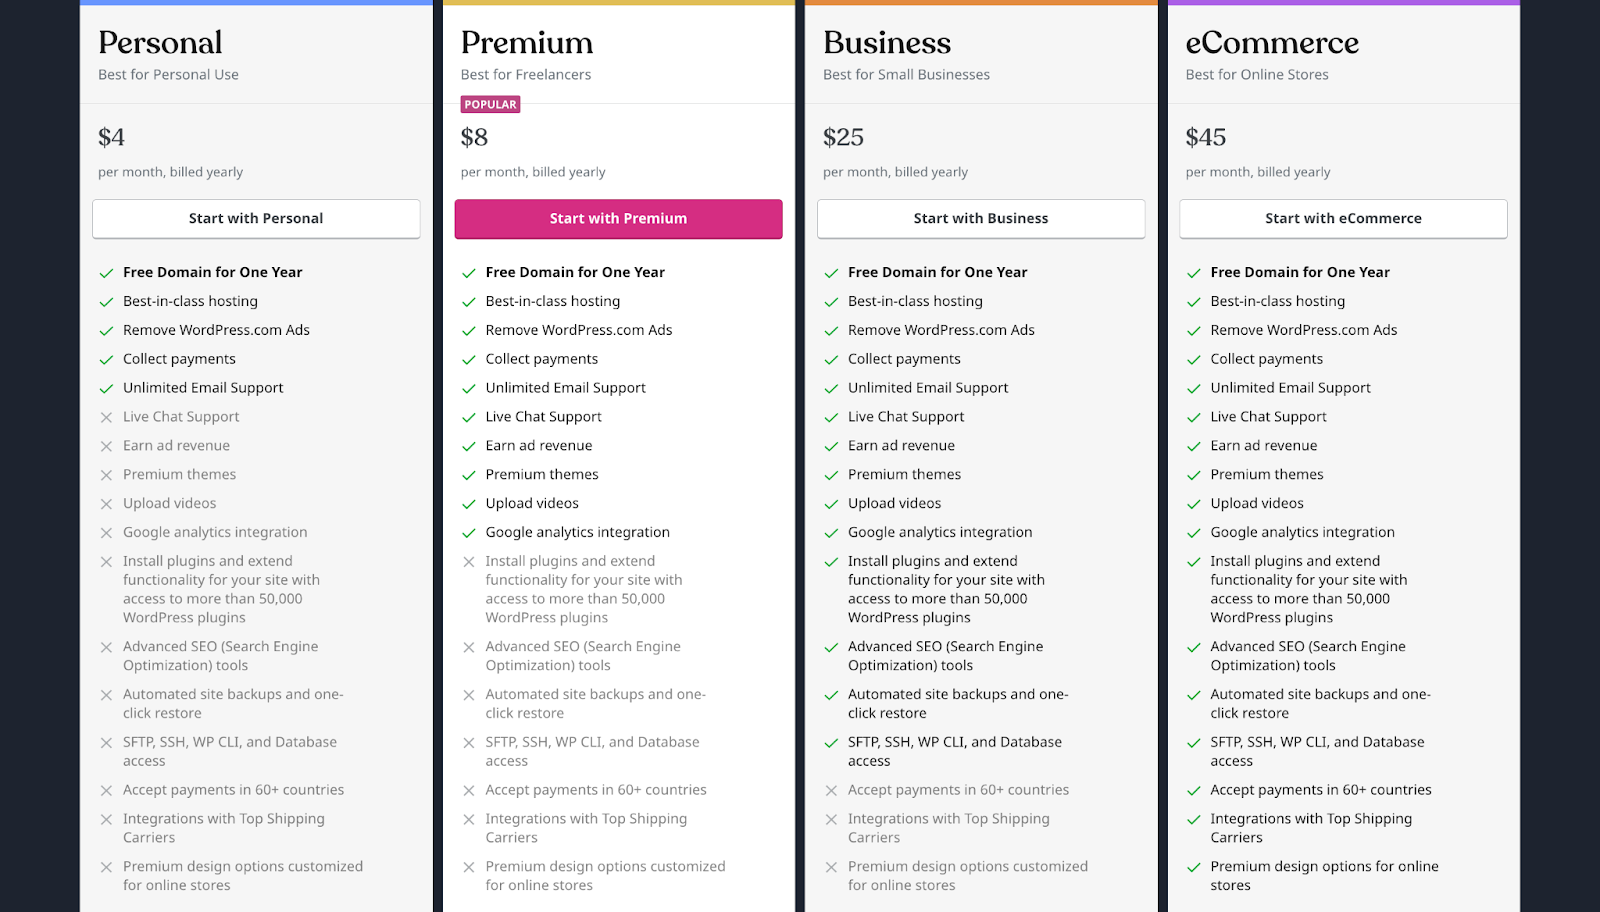Viewport: 1600px width, 912px height.
Task: Click Premium plan's Remove WordPress.com Ads text
Action: 578,330
